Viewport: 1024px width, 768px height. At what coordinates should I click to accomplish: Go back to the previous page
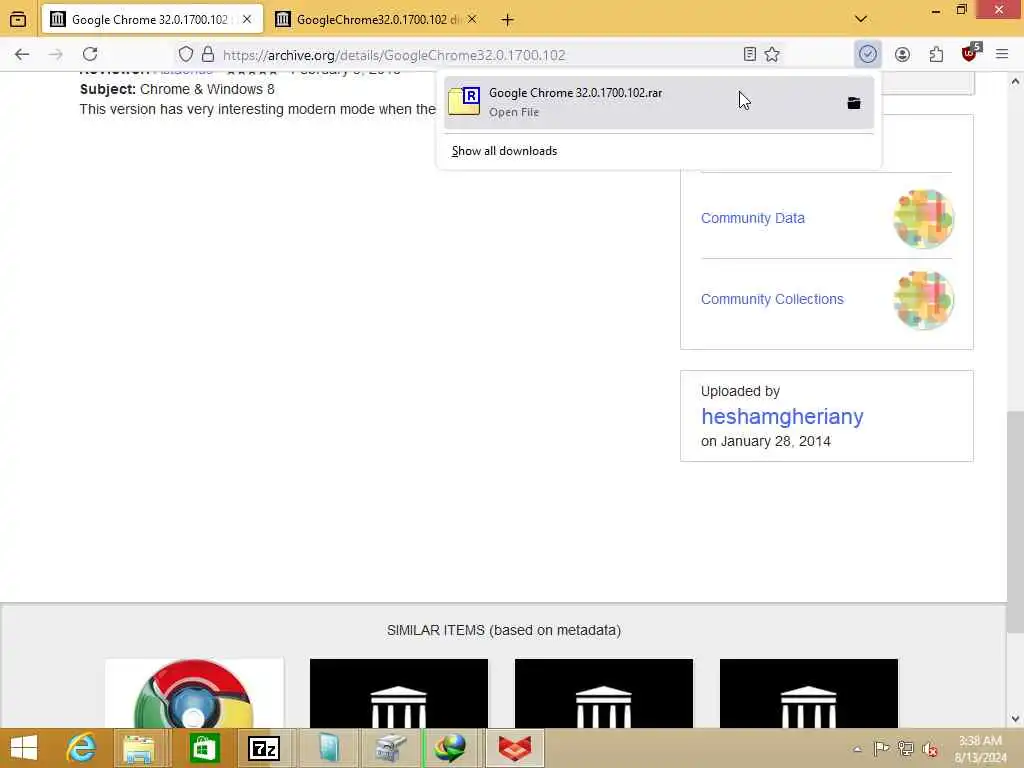(x=22, y=54)
